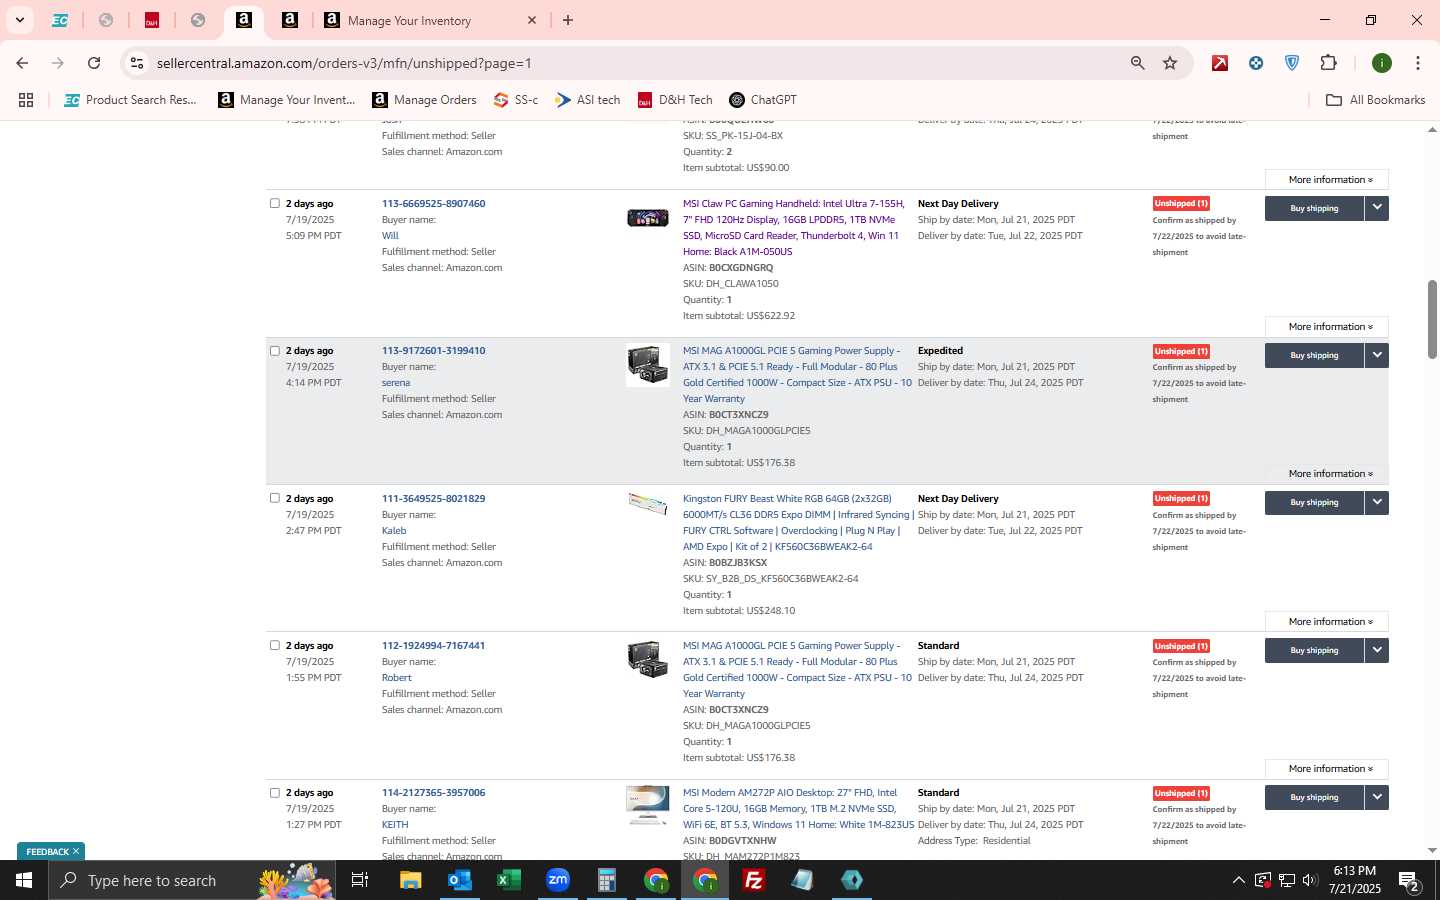Image resolution: width=1440 pixels, height=900 pixels.
Task: Open the site information icon in address bar
Action: coord(137,63)
